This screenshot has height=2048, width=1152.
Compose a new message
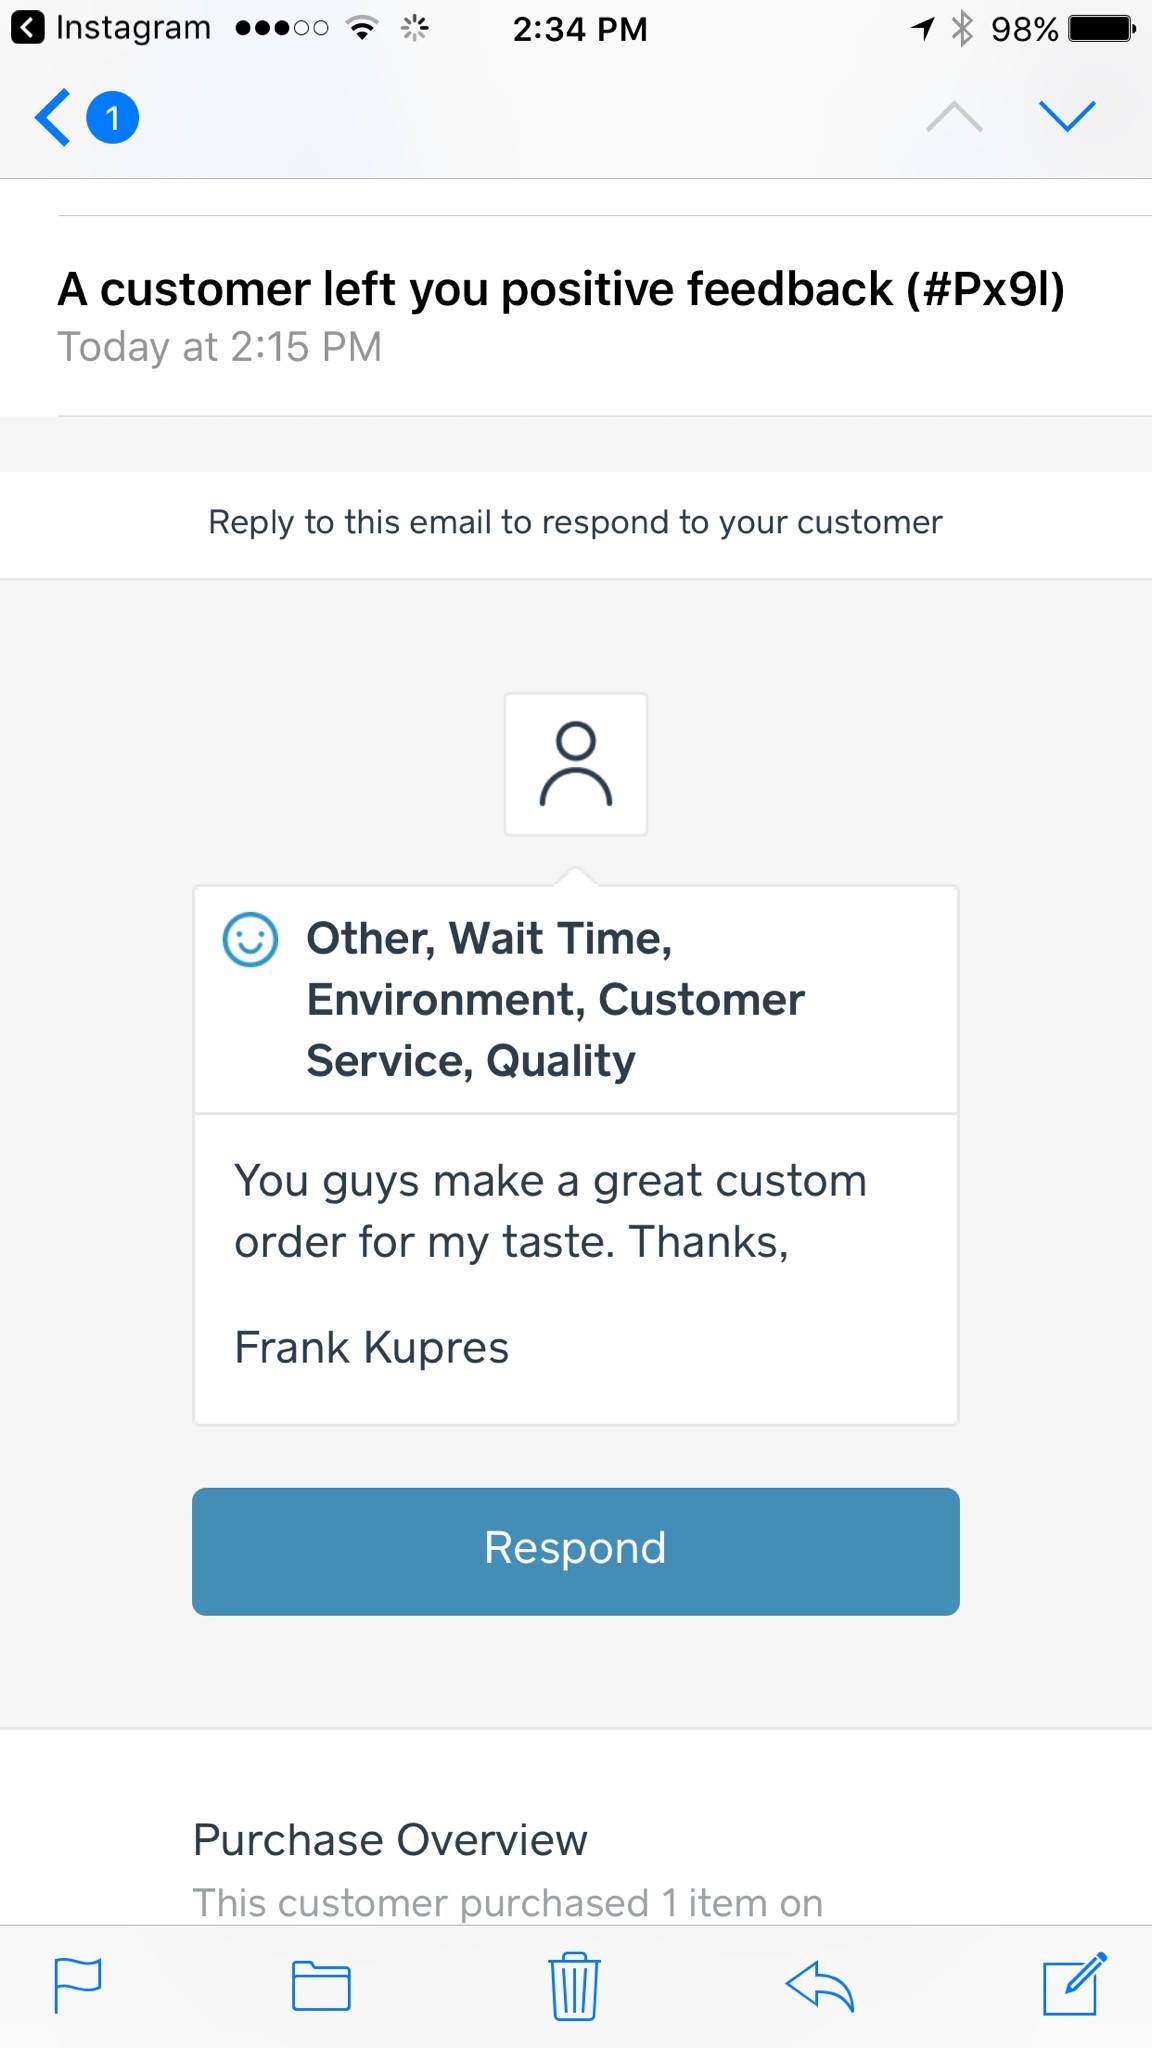(1074, 1983)
